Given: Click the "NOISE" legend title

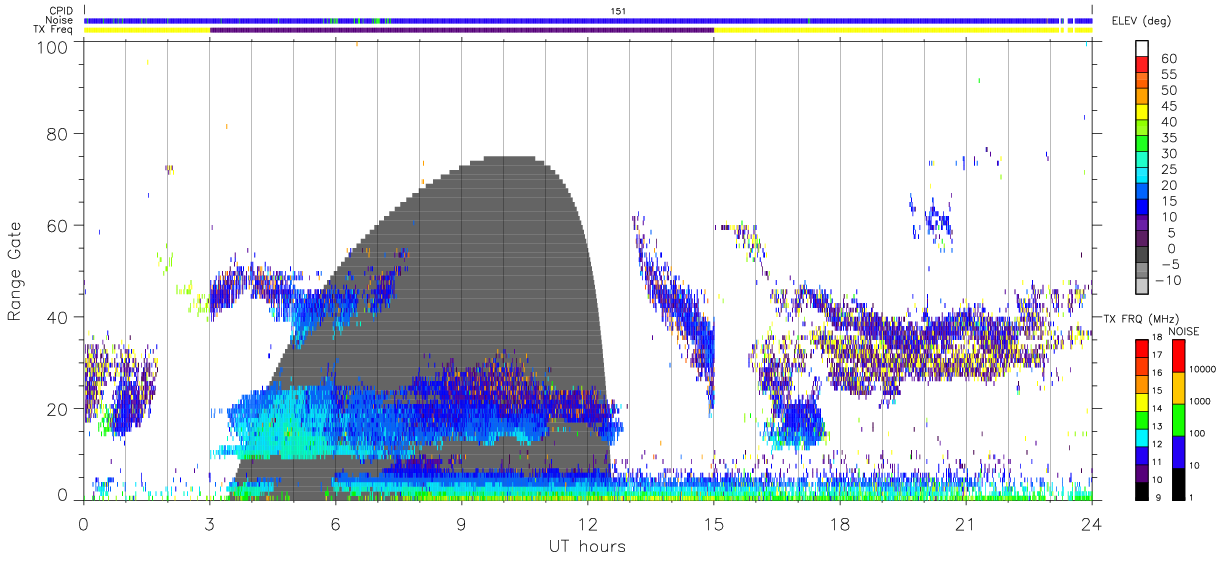Looking at the screenshot, I should pos(1185,331).
